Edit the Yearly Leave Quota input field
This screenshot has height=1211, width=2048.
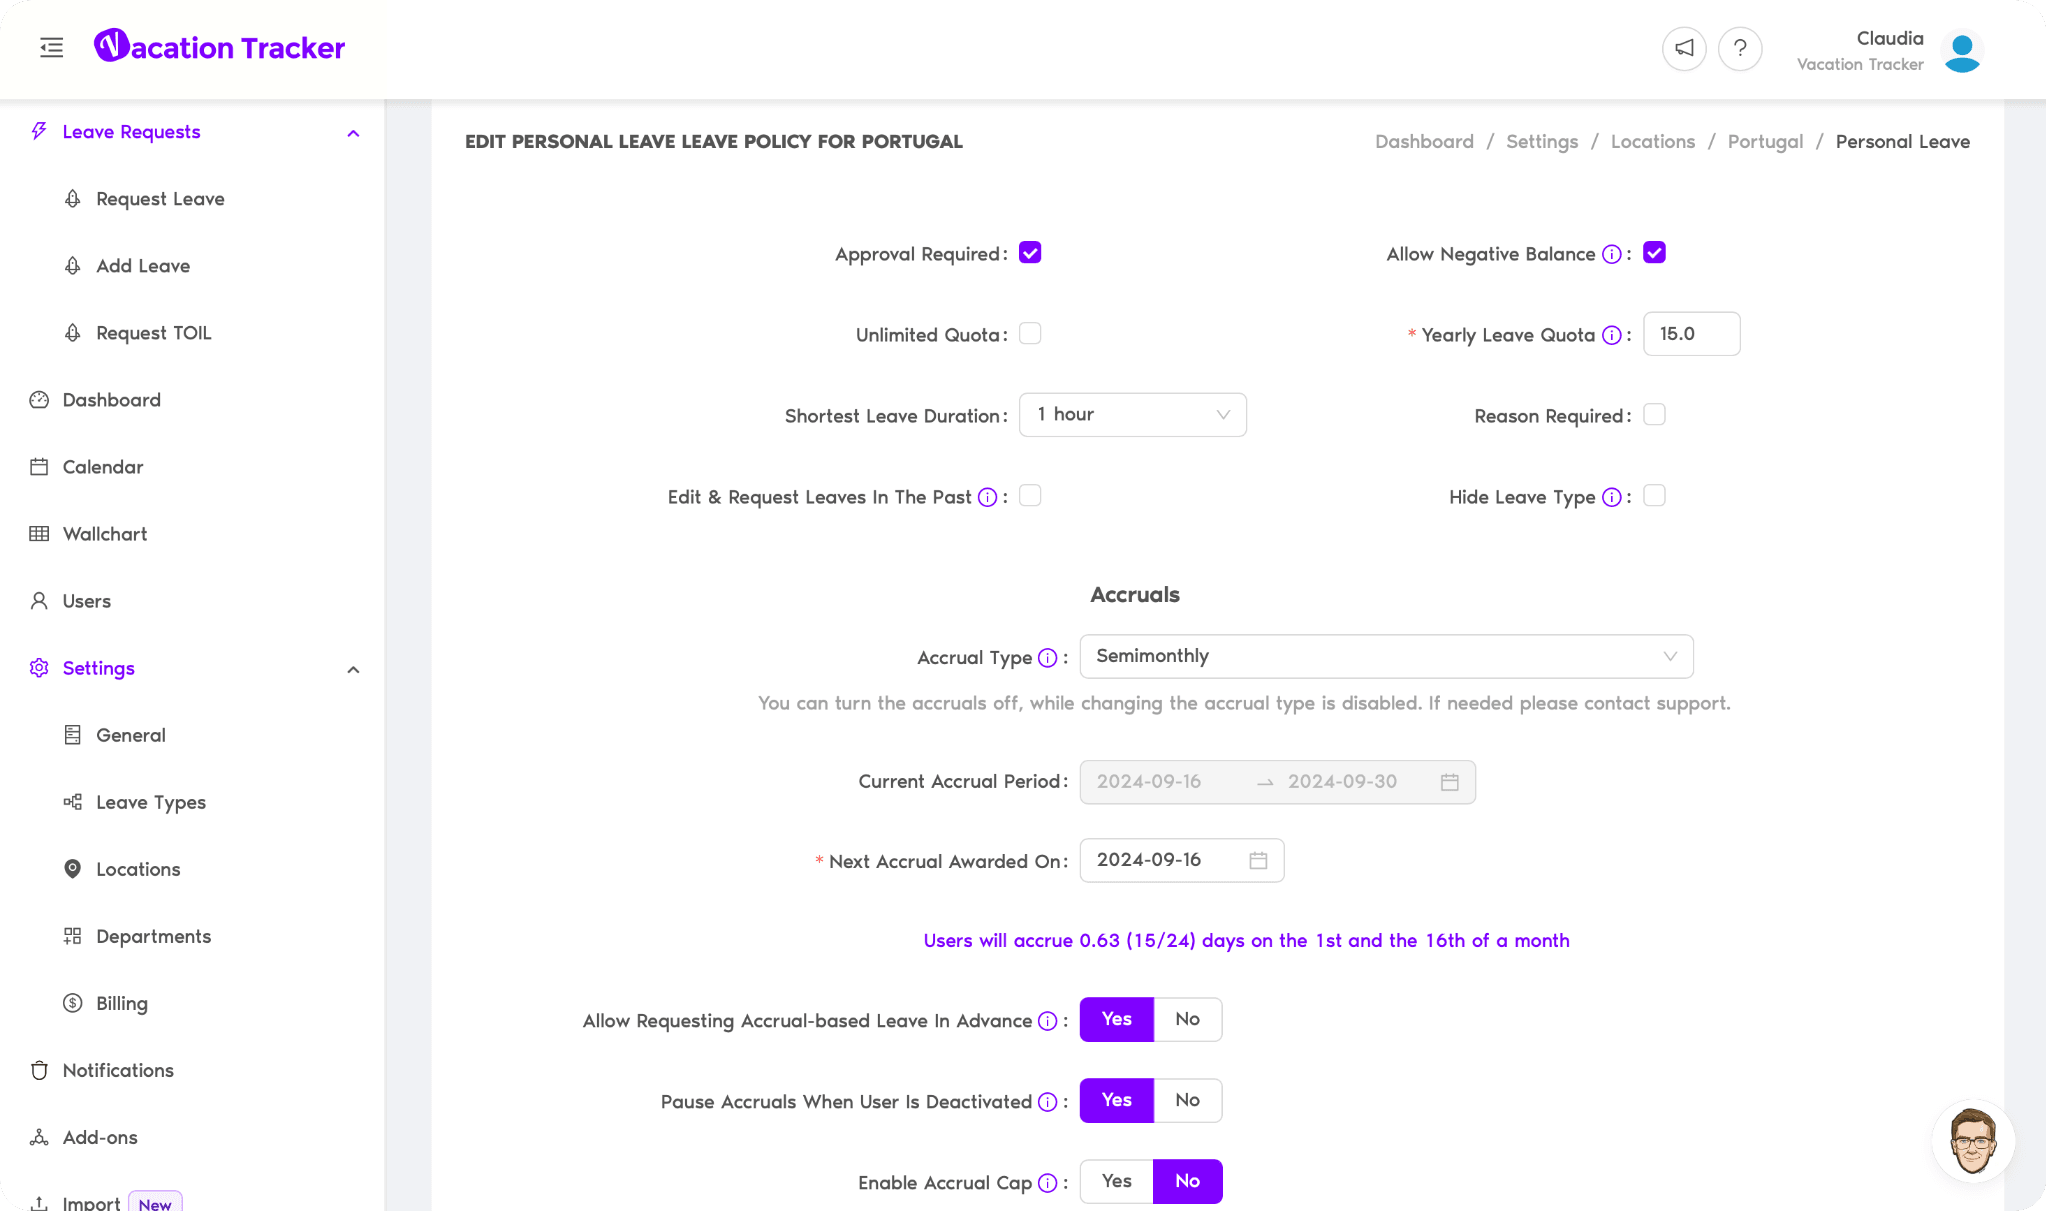1689,333
